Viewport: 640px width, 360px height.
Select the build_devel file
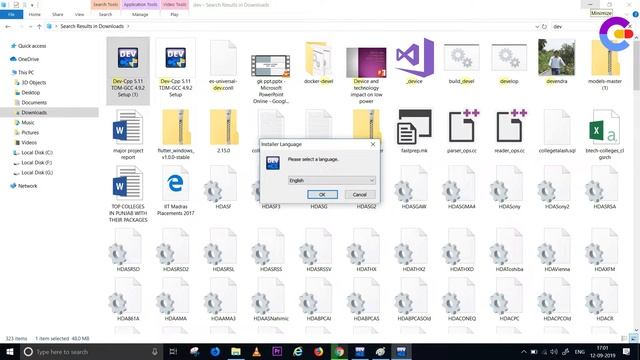click(x=462, y=64)
